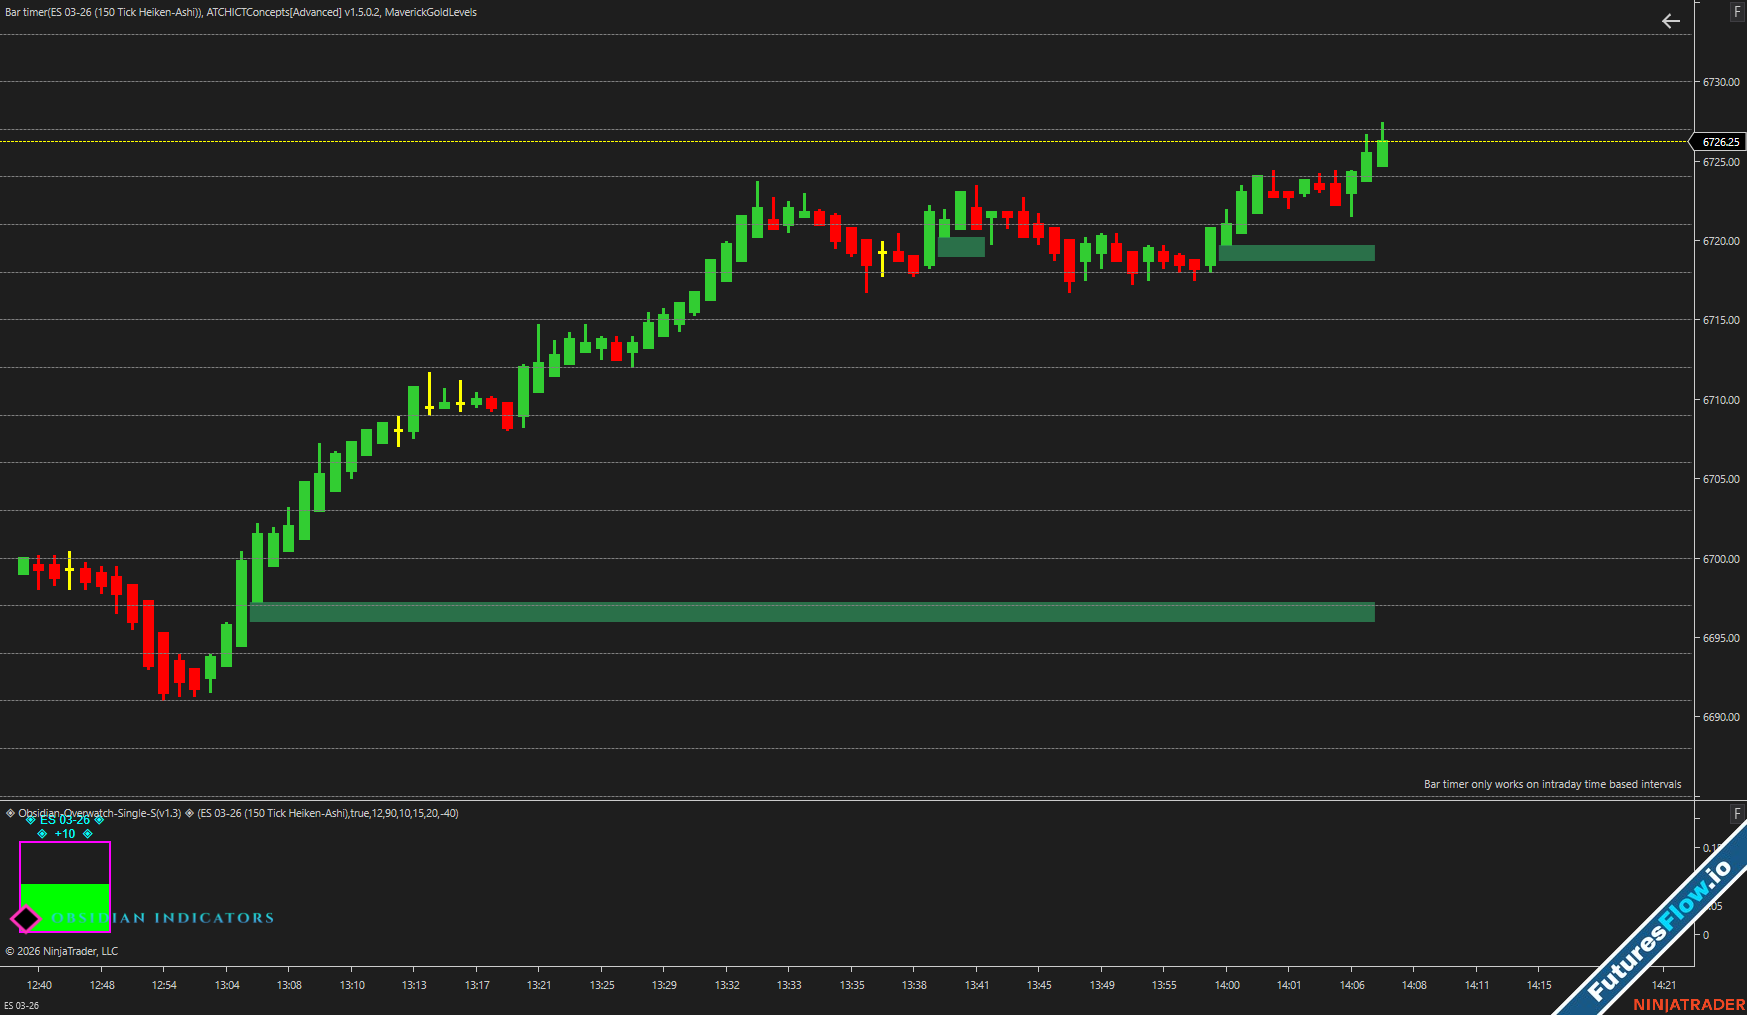
Task: Select the green zone rectangle near 14:01
Action: [1296, 253]
